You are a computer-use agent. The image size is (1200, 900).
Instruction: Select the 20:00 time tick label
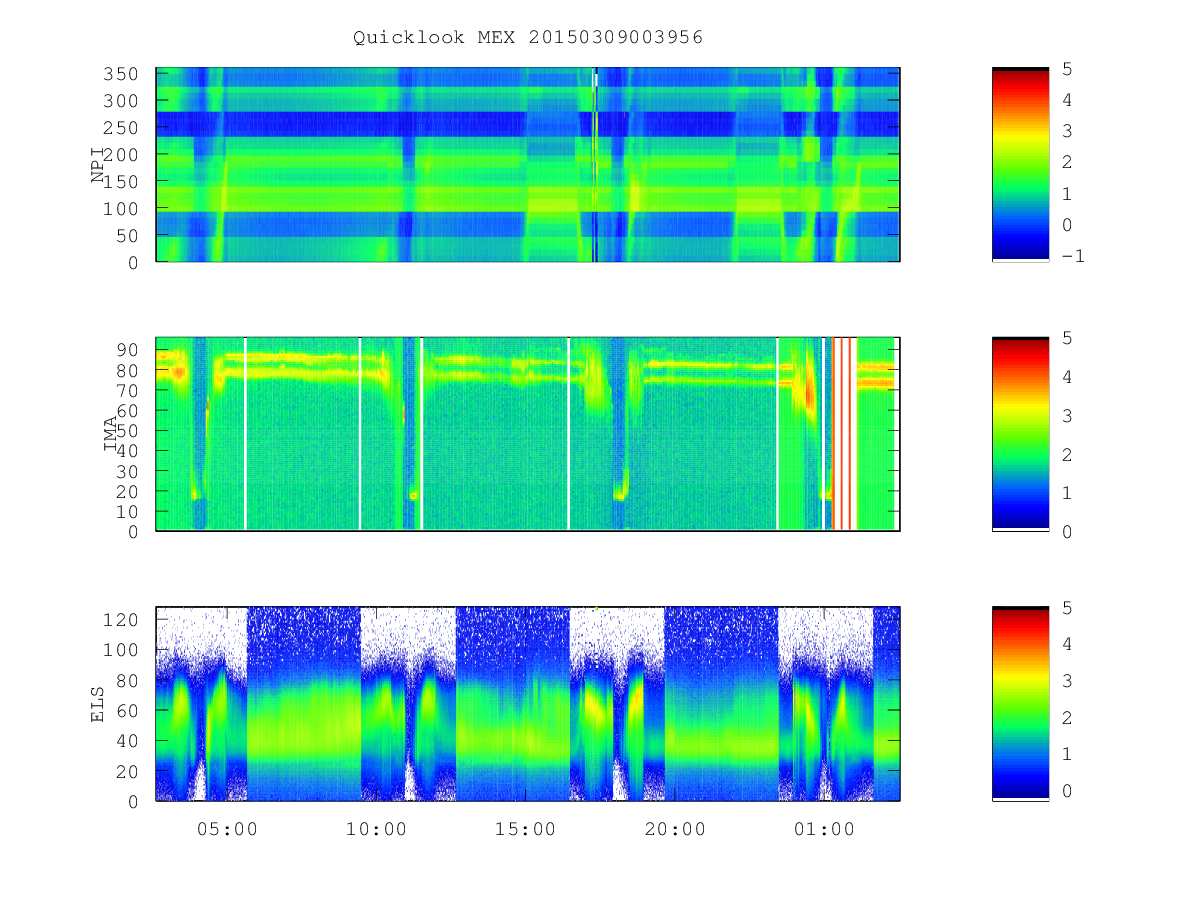coord(675,829)
